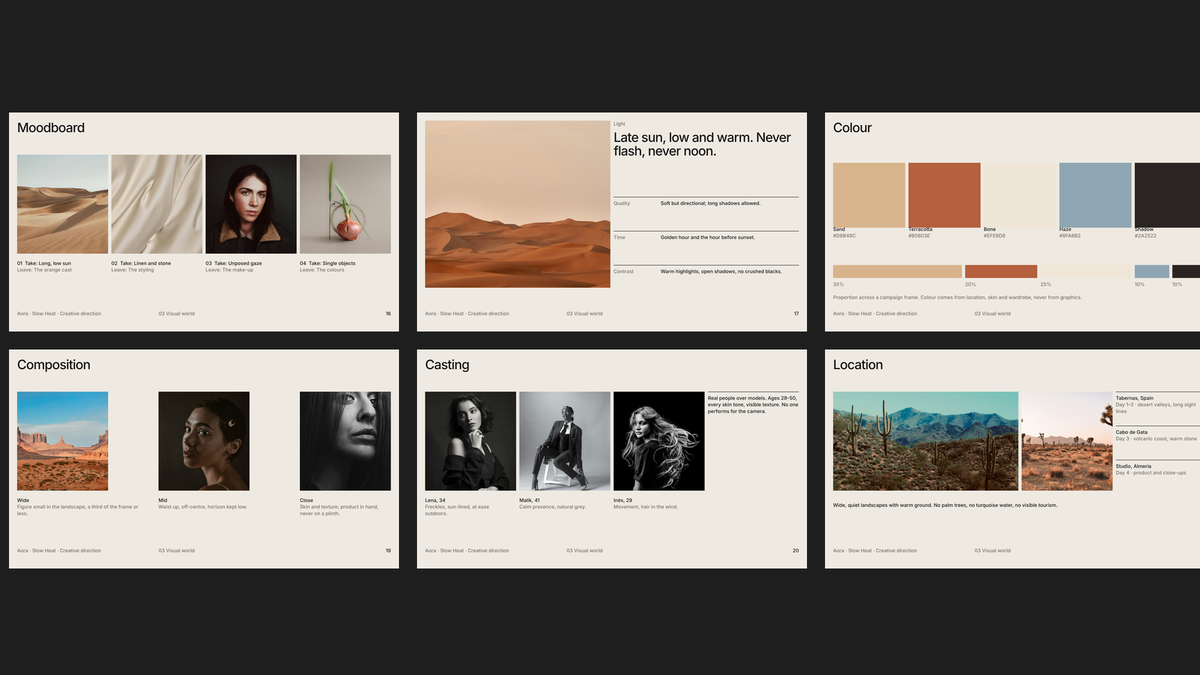Image resolution: width=1200 pixels, height=675 pixels.
Task: Click '03 Visual world' footer on Location slide
Action: 992,551
